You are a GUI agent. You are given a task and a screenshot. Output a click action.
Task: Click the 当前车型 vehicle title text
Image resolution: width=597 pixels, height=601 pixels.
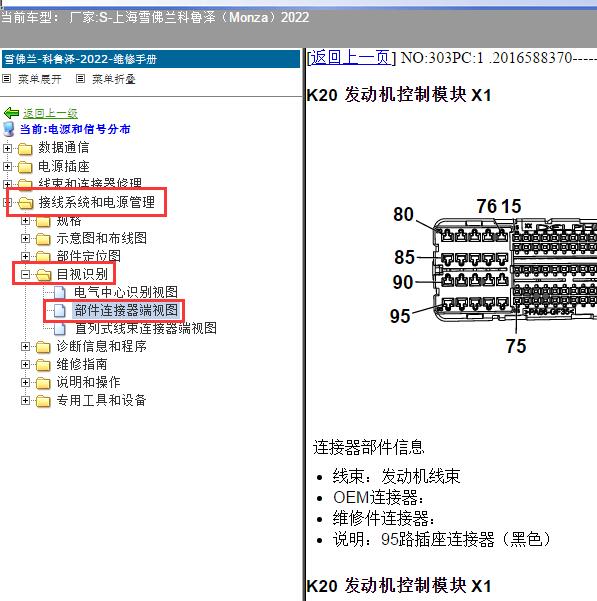[x=155, y=17]
